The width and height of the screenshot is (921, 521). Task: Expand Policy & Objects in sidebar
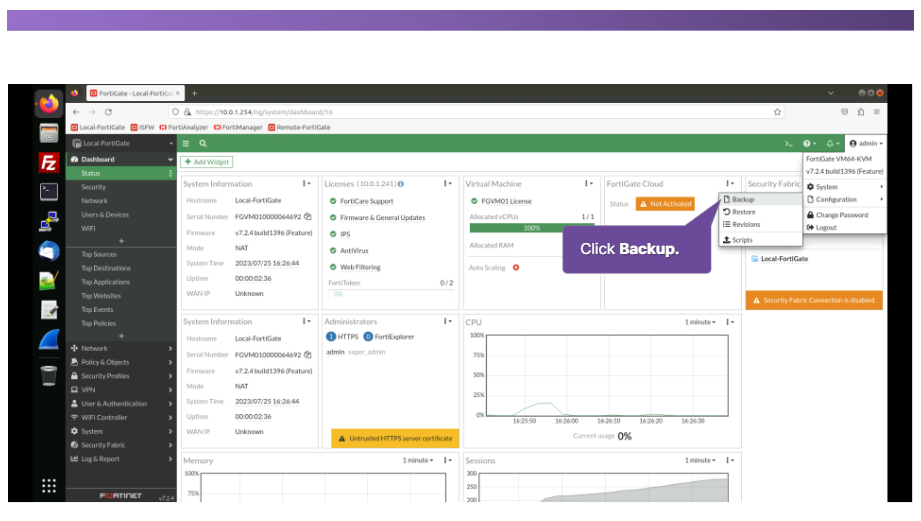[x=121, y=362]
